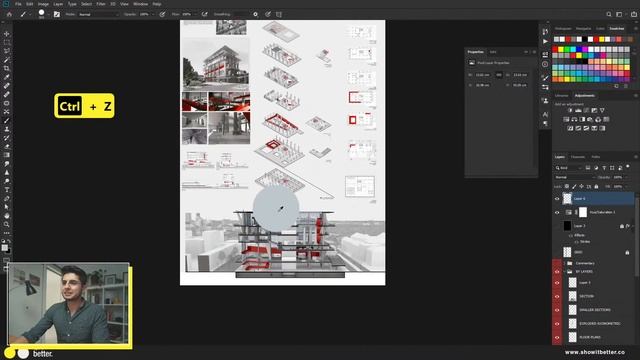
Task: Select the Zoom tool
Action: [x=7, y=224]
